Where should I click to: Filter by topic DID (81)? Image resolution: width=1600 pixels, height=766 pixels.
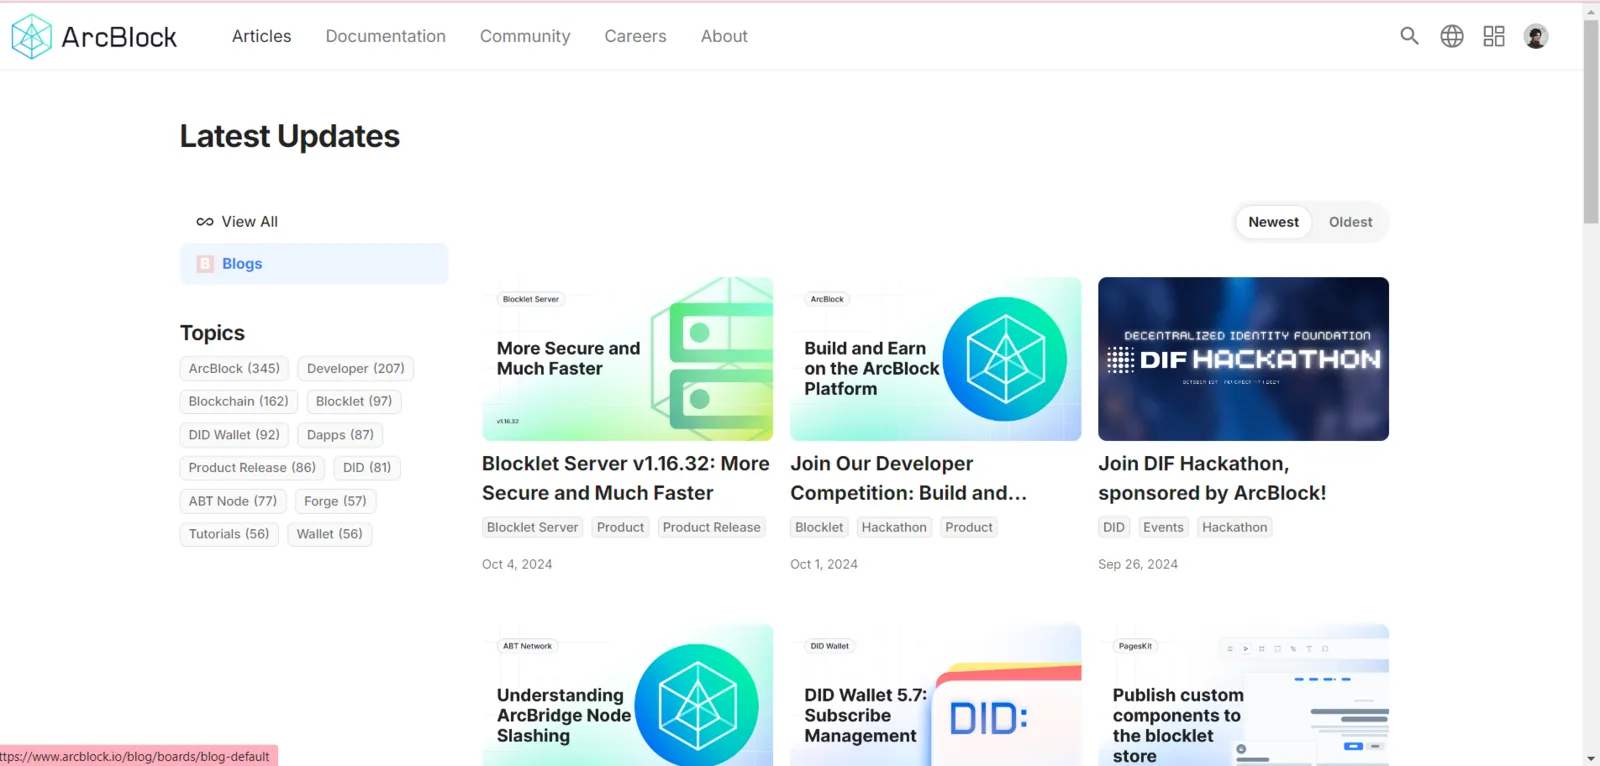pyautogui.click(x=367, y=468)
